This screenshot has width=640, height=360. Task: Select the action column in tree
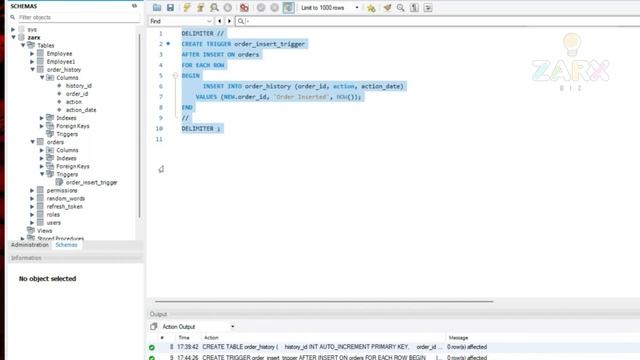click(74, 102)
